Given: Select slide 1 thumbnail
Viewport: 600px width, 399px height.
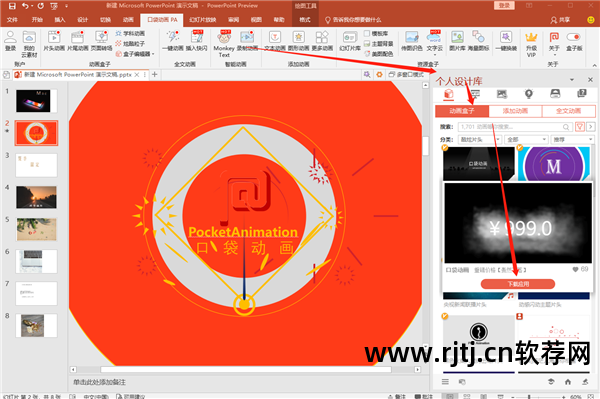Looking at the screenshot, I should pyautogui.click(x=36, y=101).
